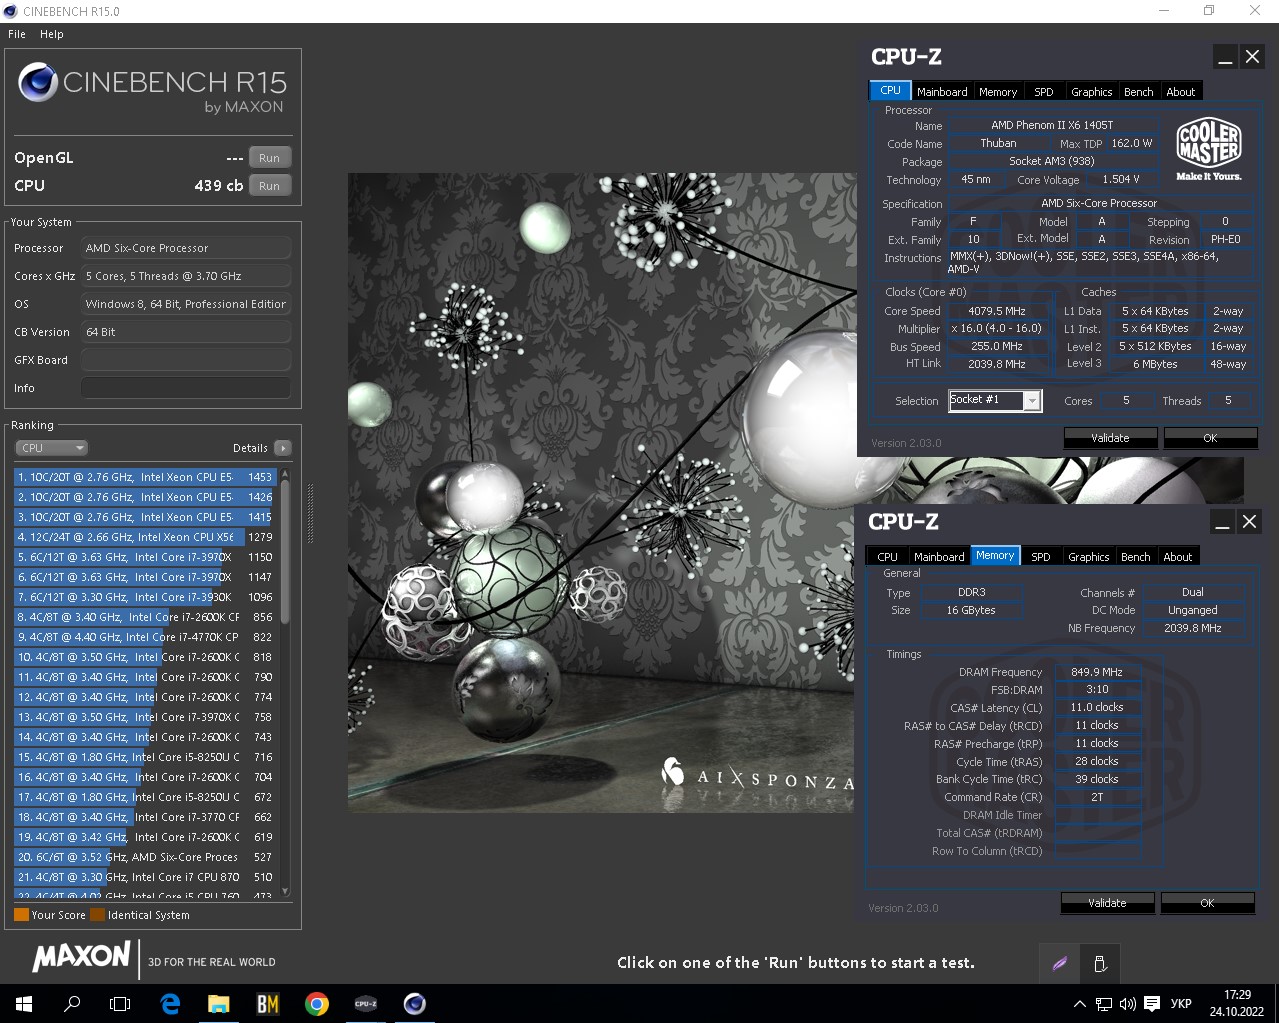
Task: Open network status tray icon
Action: pos(1104,1004)
